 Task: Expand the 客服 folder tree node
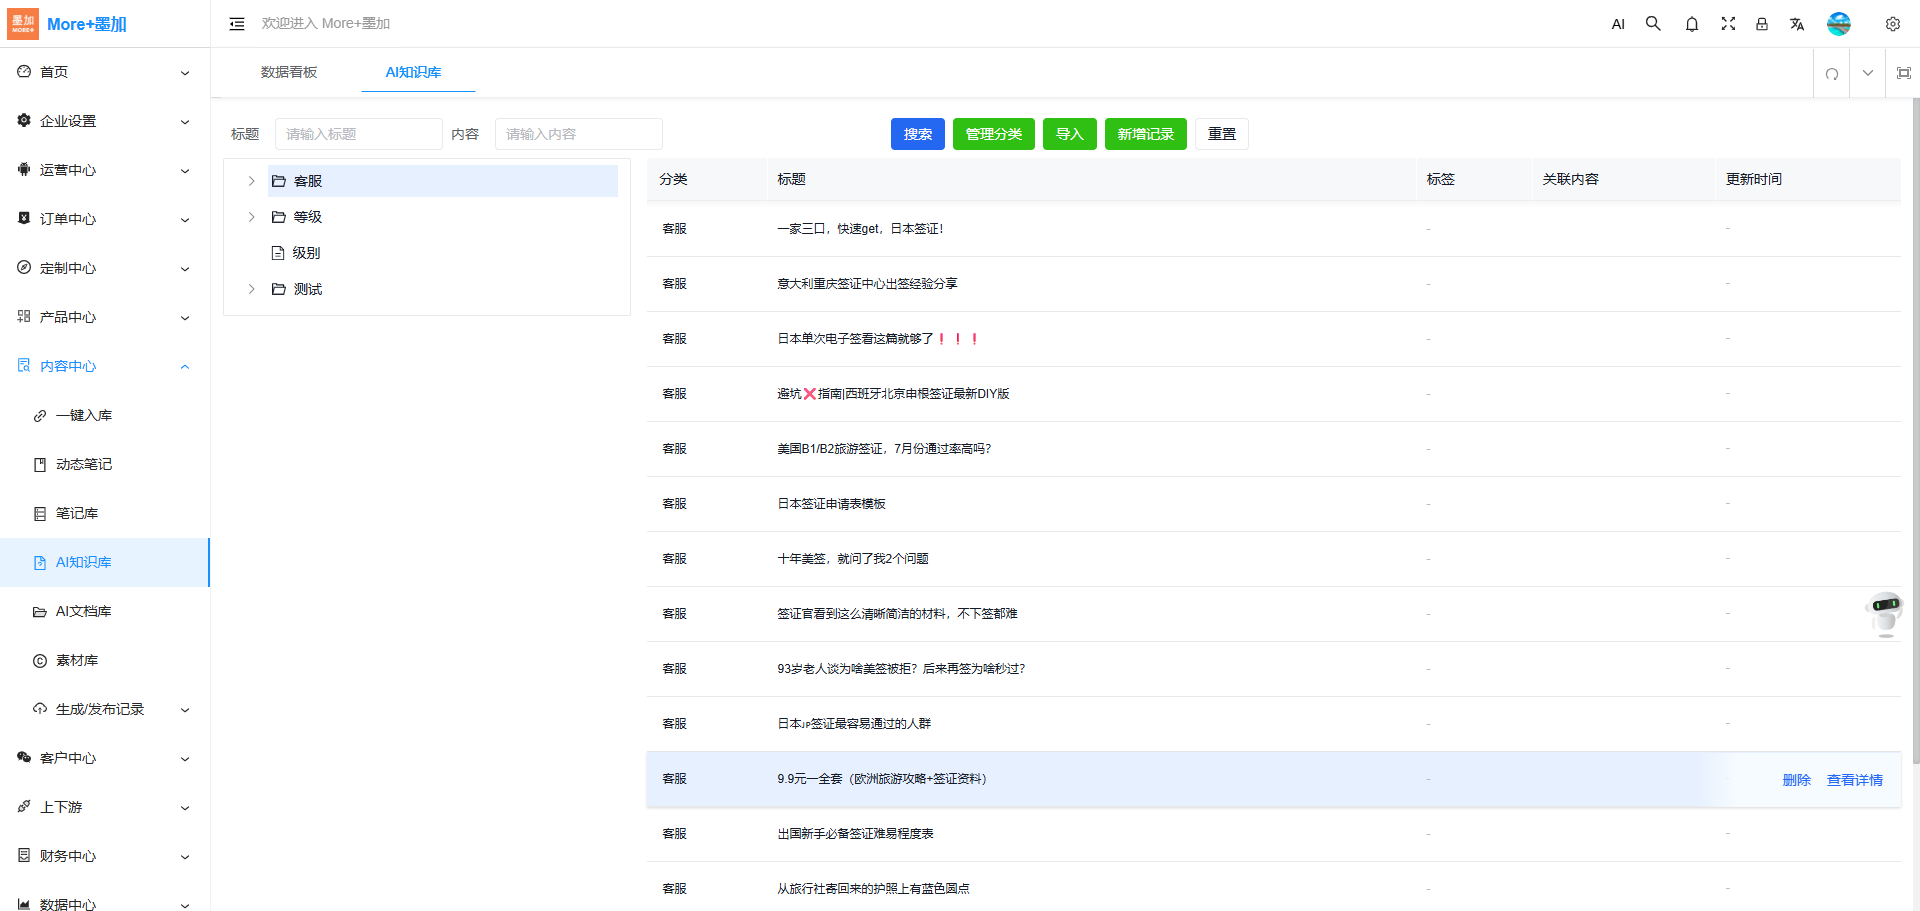pyautogui.click(x=252, y=181)
